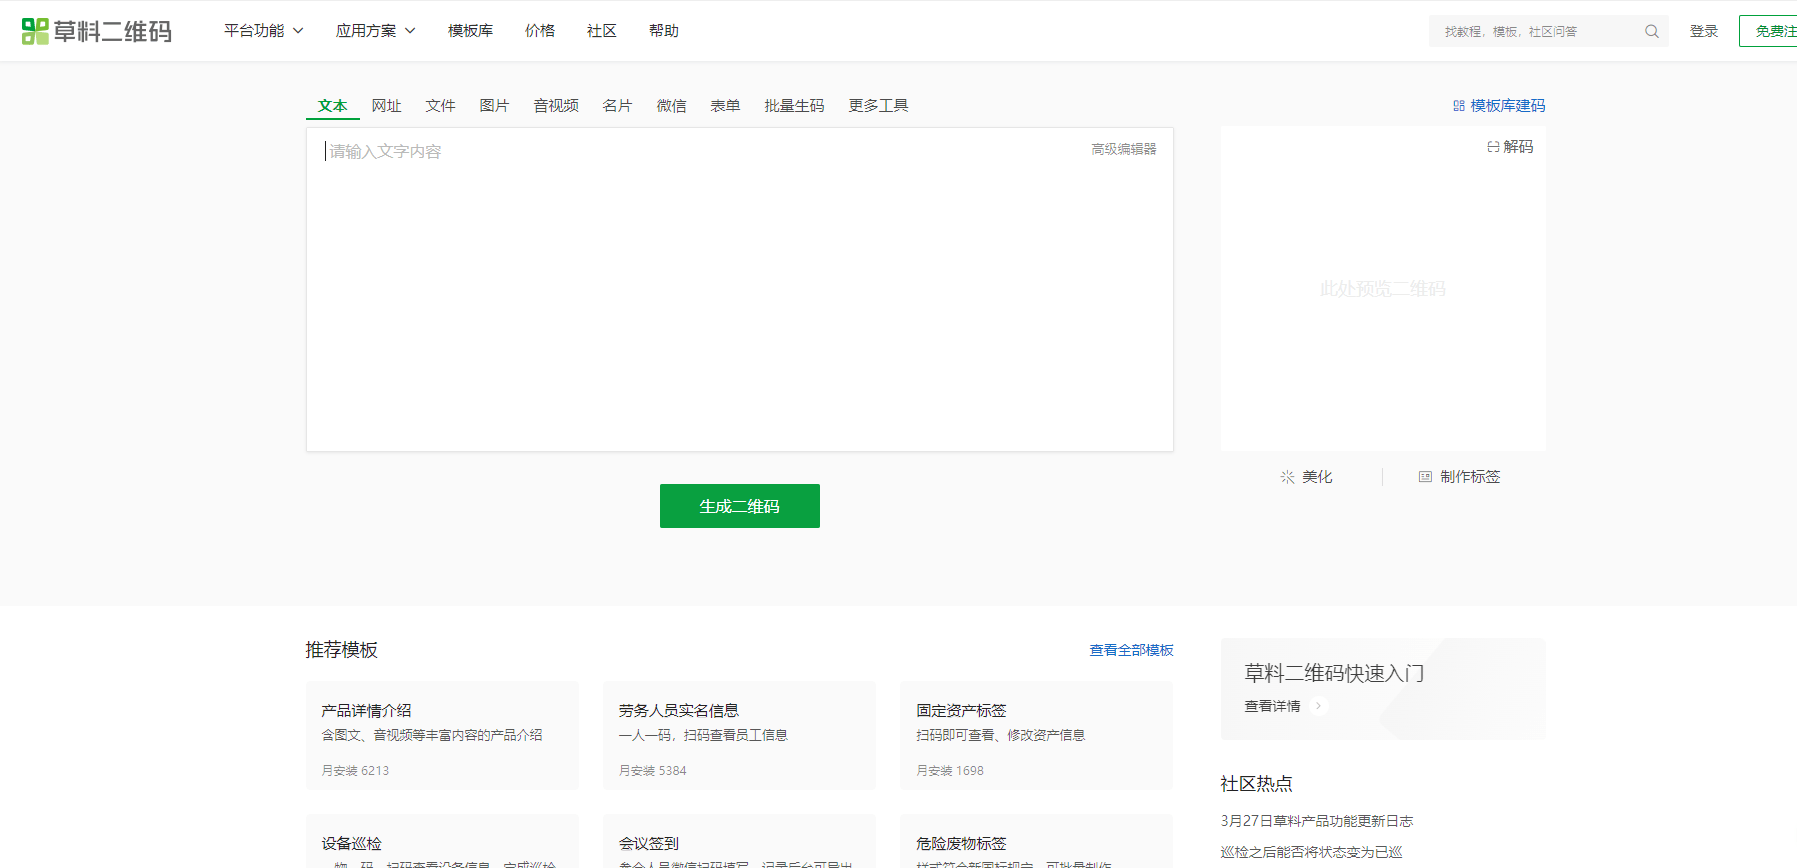Click the 解码 decode icon

click(1493, 146)
